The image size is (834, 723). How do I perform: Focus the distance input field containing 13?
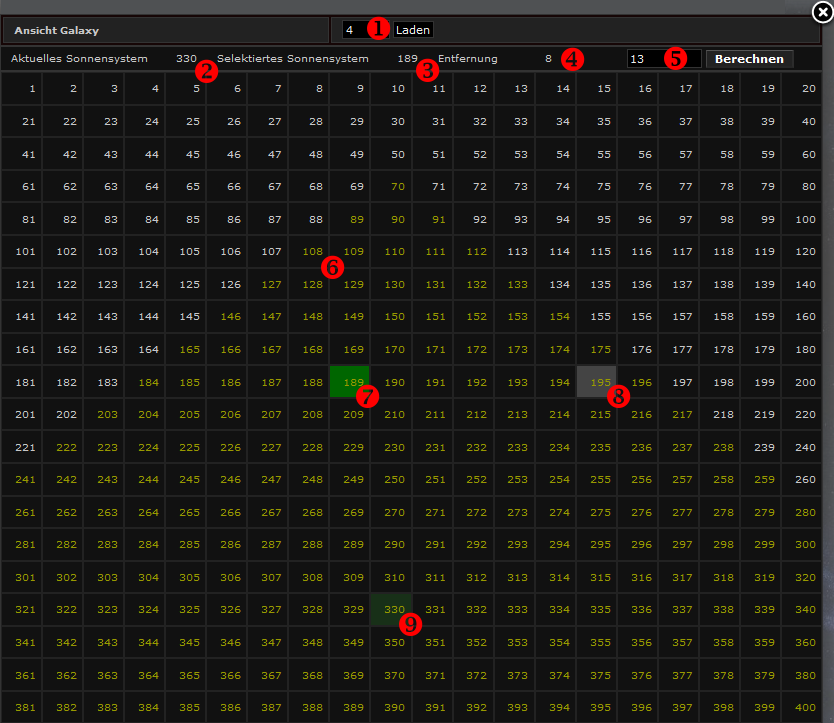coord(664,59)
